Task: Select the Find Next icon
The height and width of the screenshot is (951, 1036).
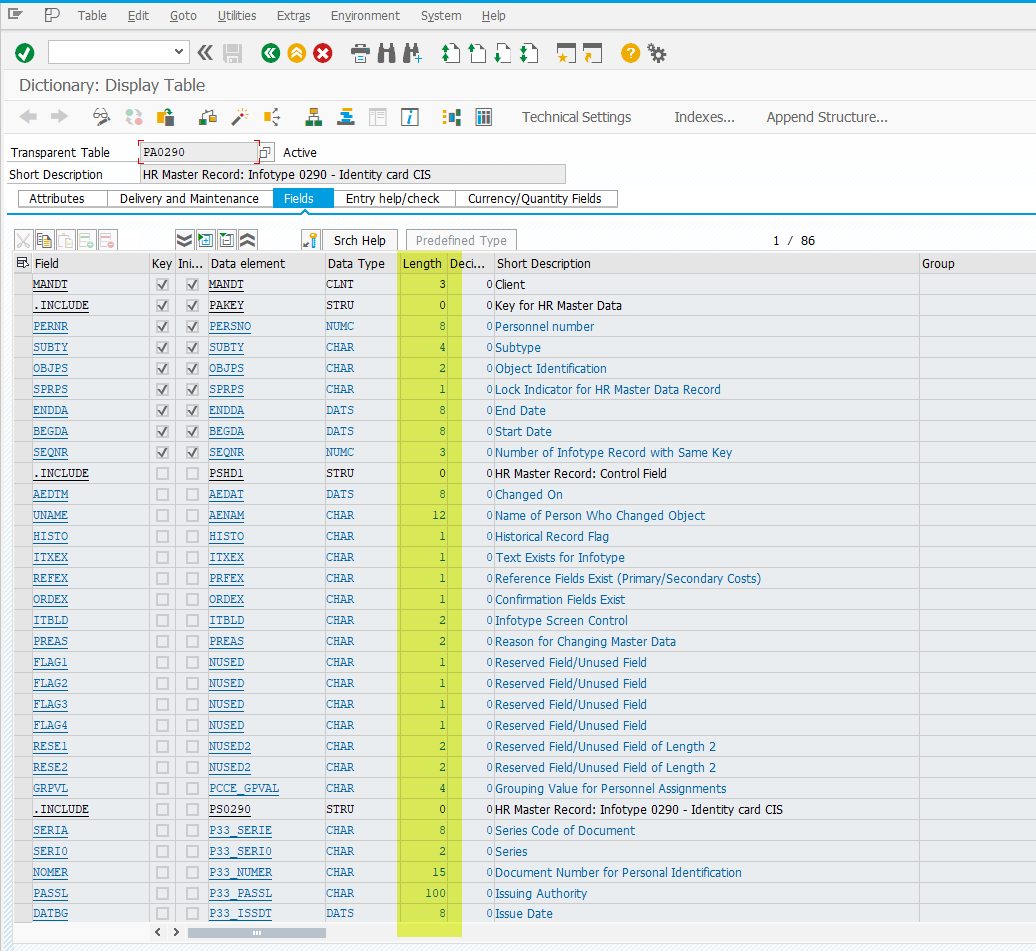Action: coord(412,54)
